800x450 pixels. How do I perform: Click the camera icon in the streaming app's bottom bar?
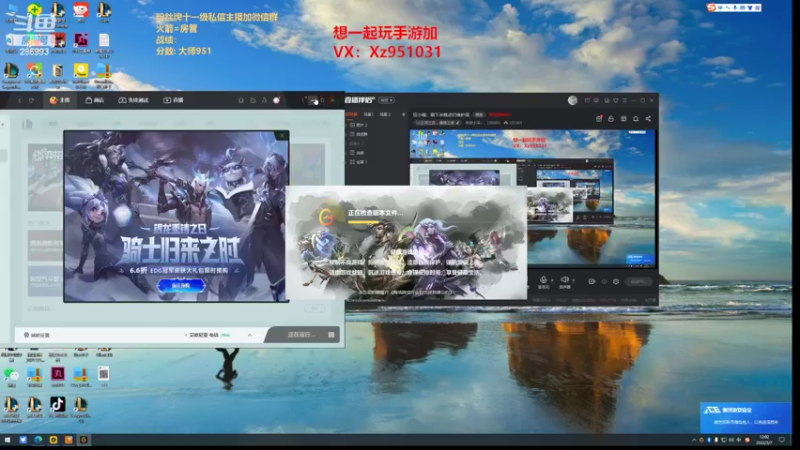[x=591, y=281]
